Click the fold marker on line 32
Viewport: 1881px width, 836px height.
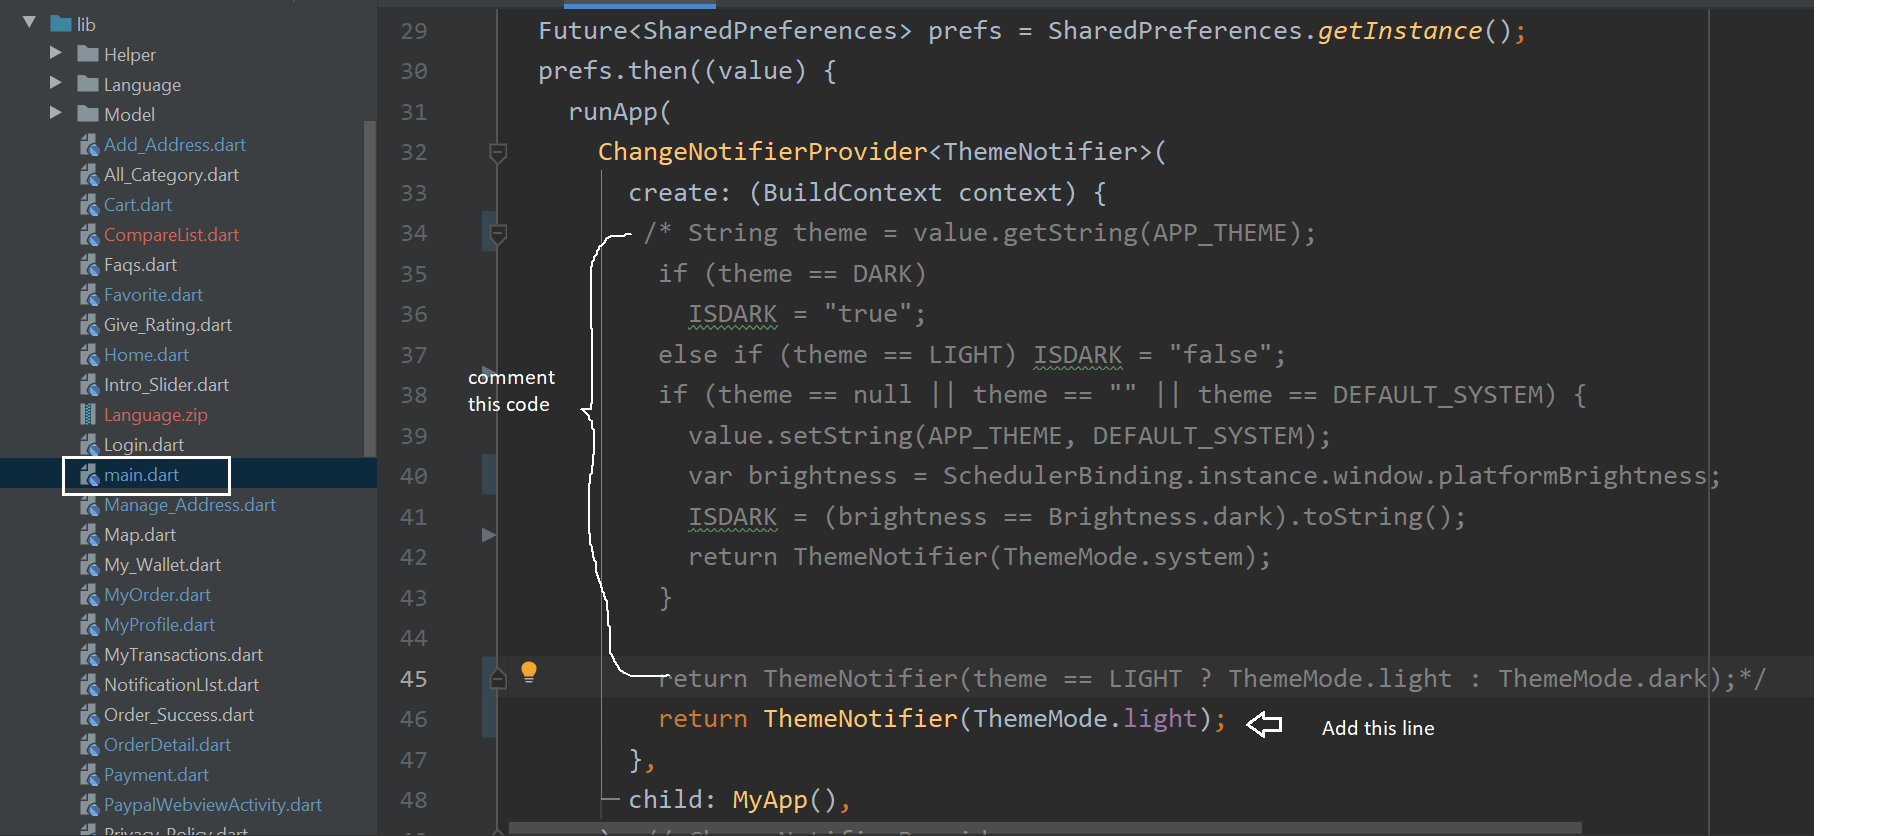point(497,152)
